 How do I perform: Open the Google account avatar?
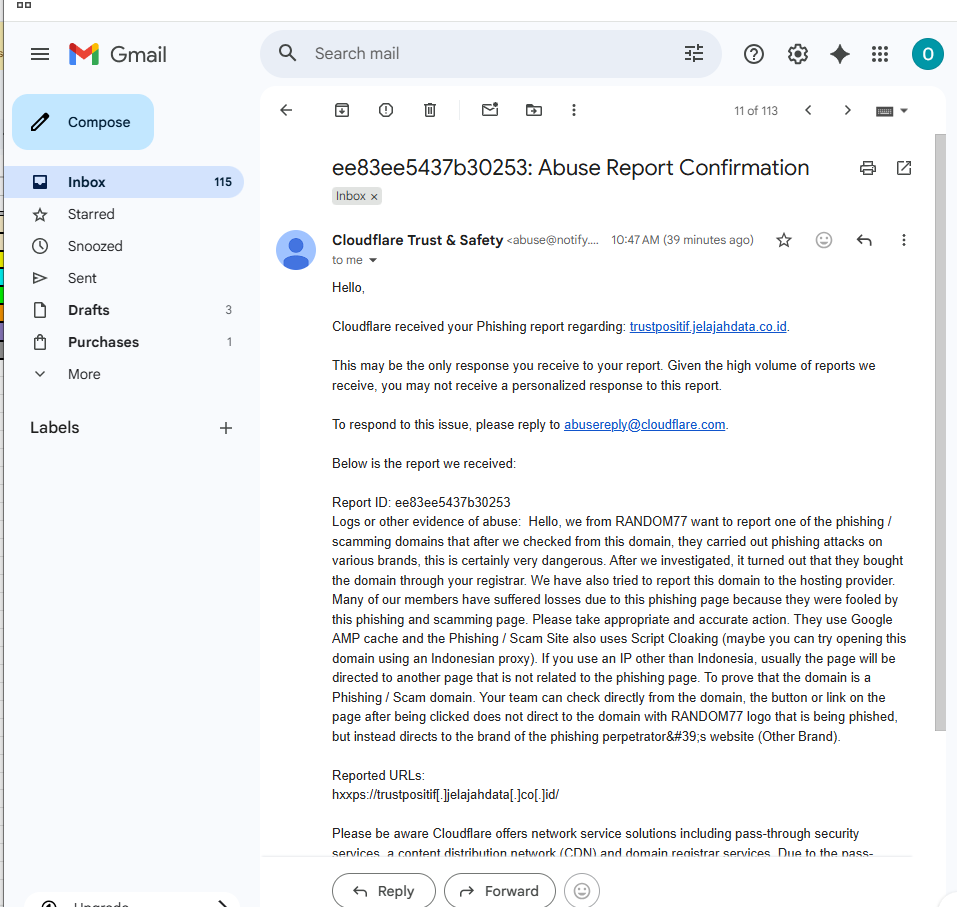pyautogui.click(x=928, y=54)
